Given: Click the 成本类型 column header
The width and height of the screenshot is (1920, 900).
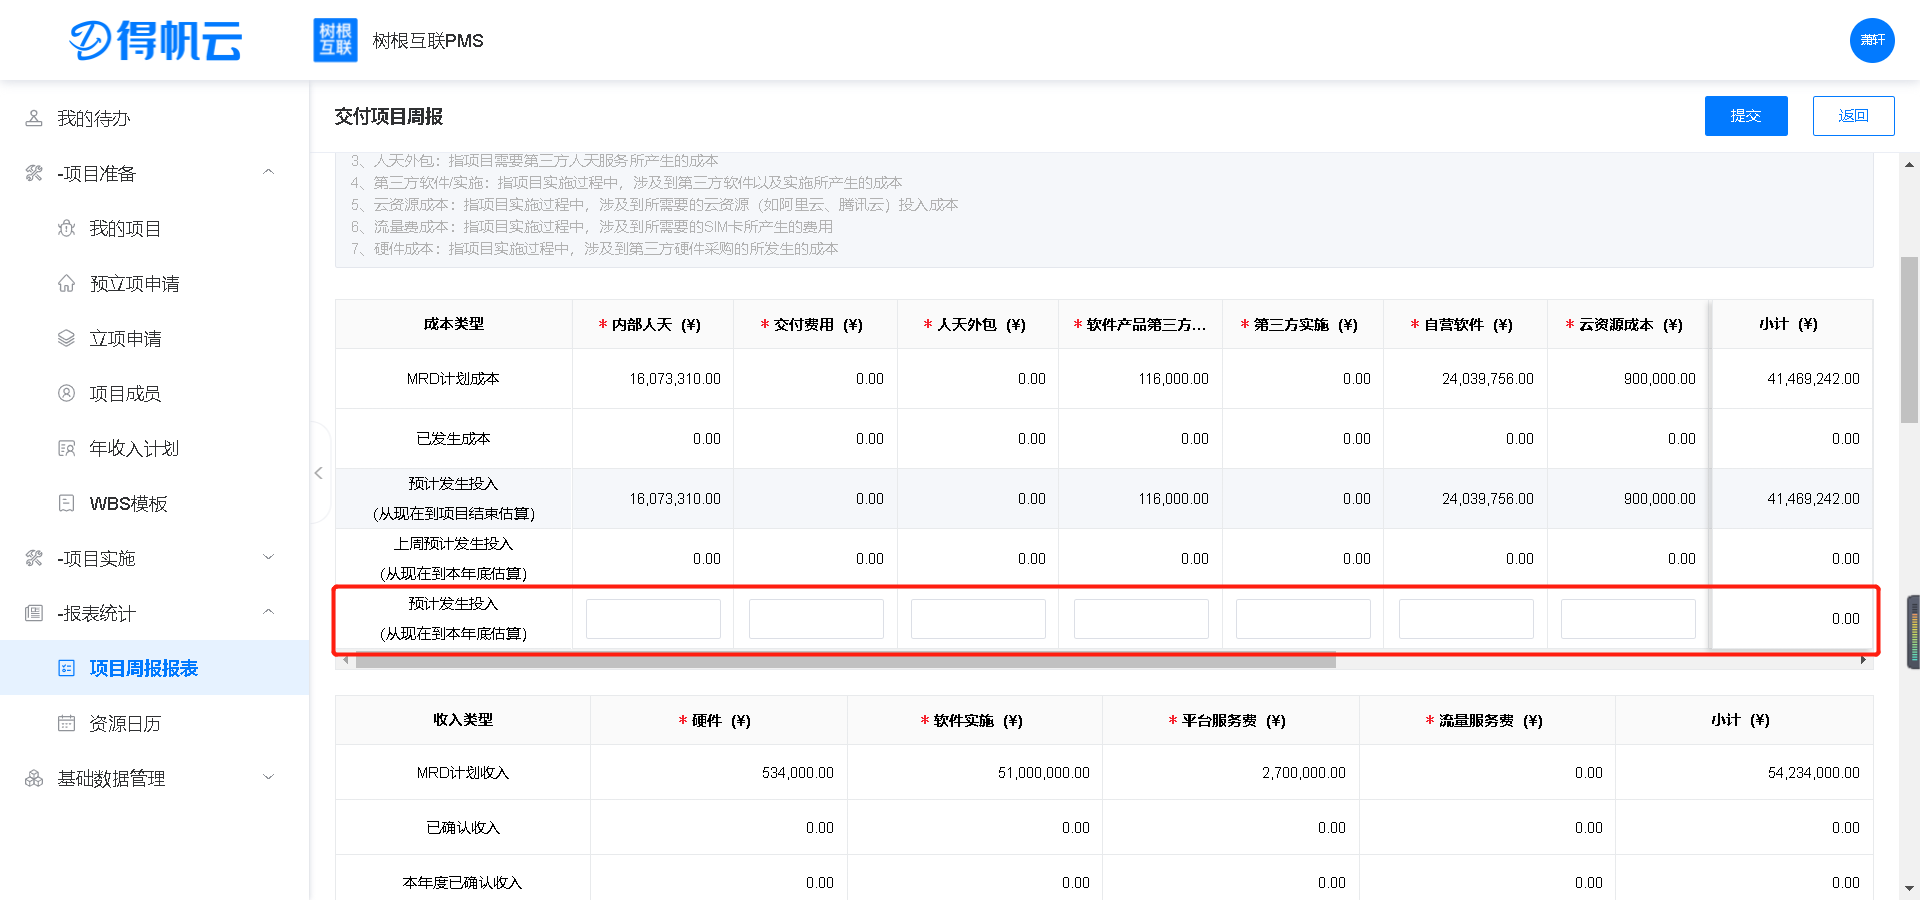Looking at the screenshot, I should pos(453,324).
